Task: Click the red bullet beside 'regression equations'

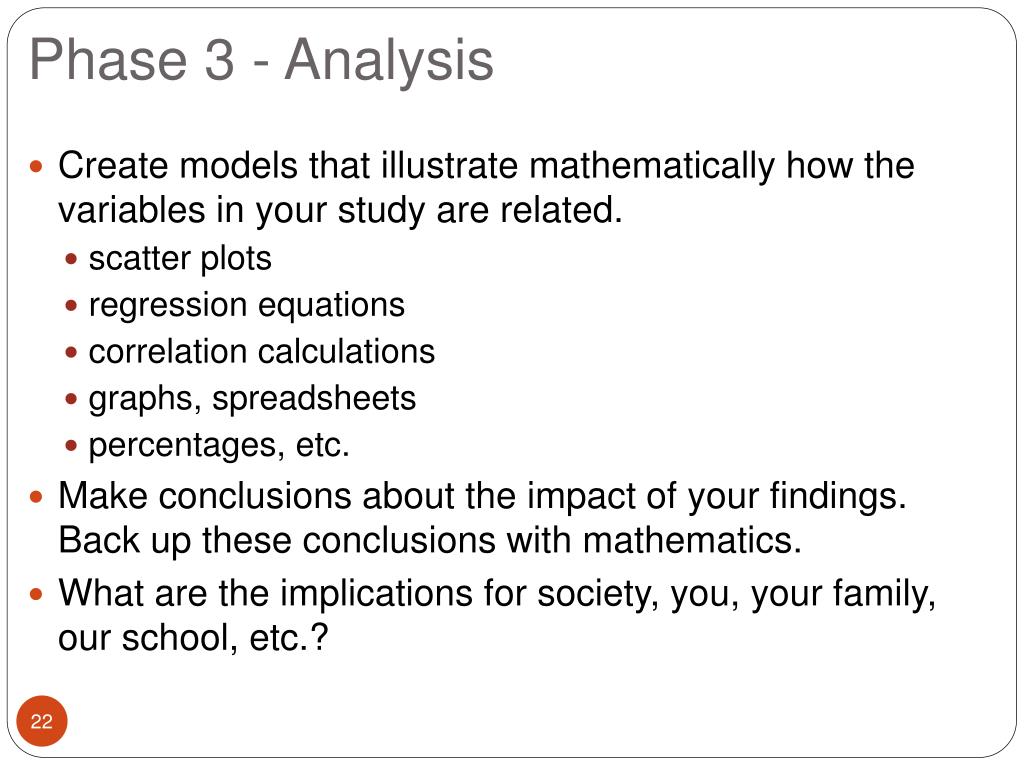Action: pos(71,306)
